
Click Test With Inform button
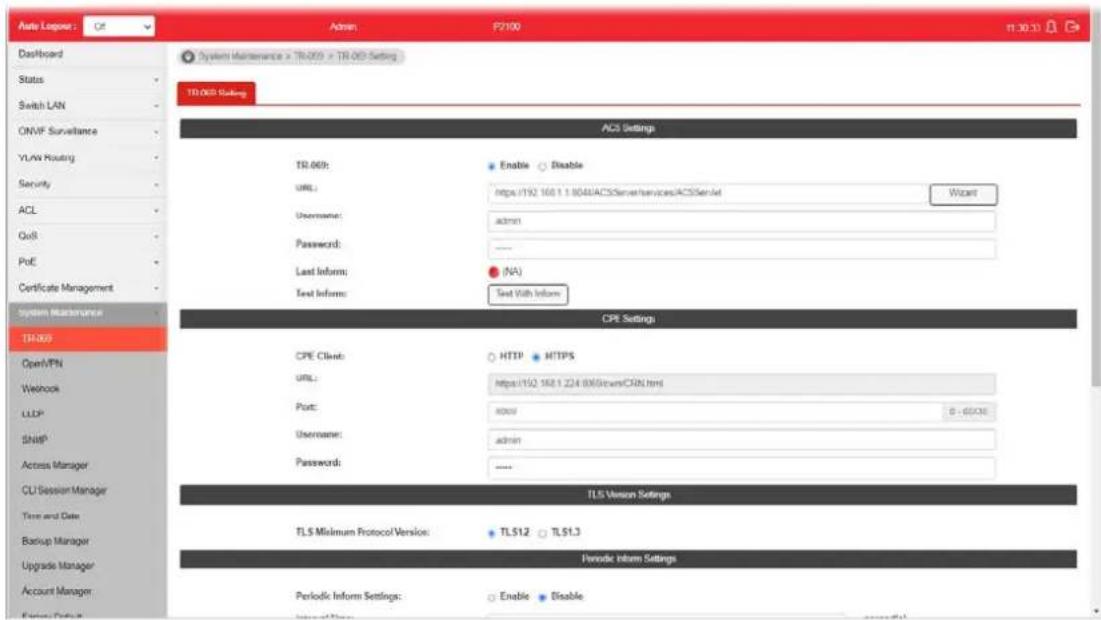click(x=528, y=294)
